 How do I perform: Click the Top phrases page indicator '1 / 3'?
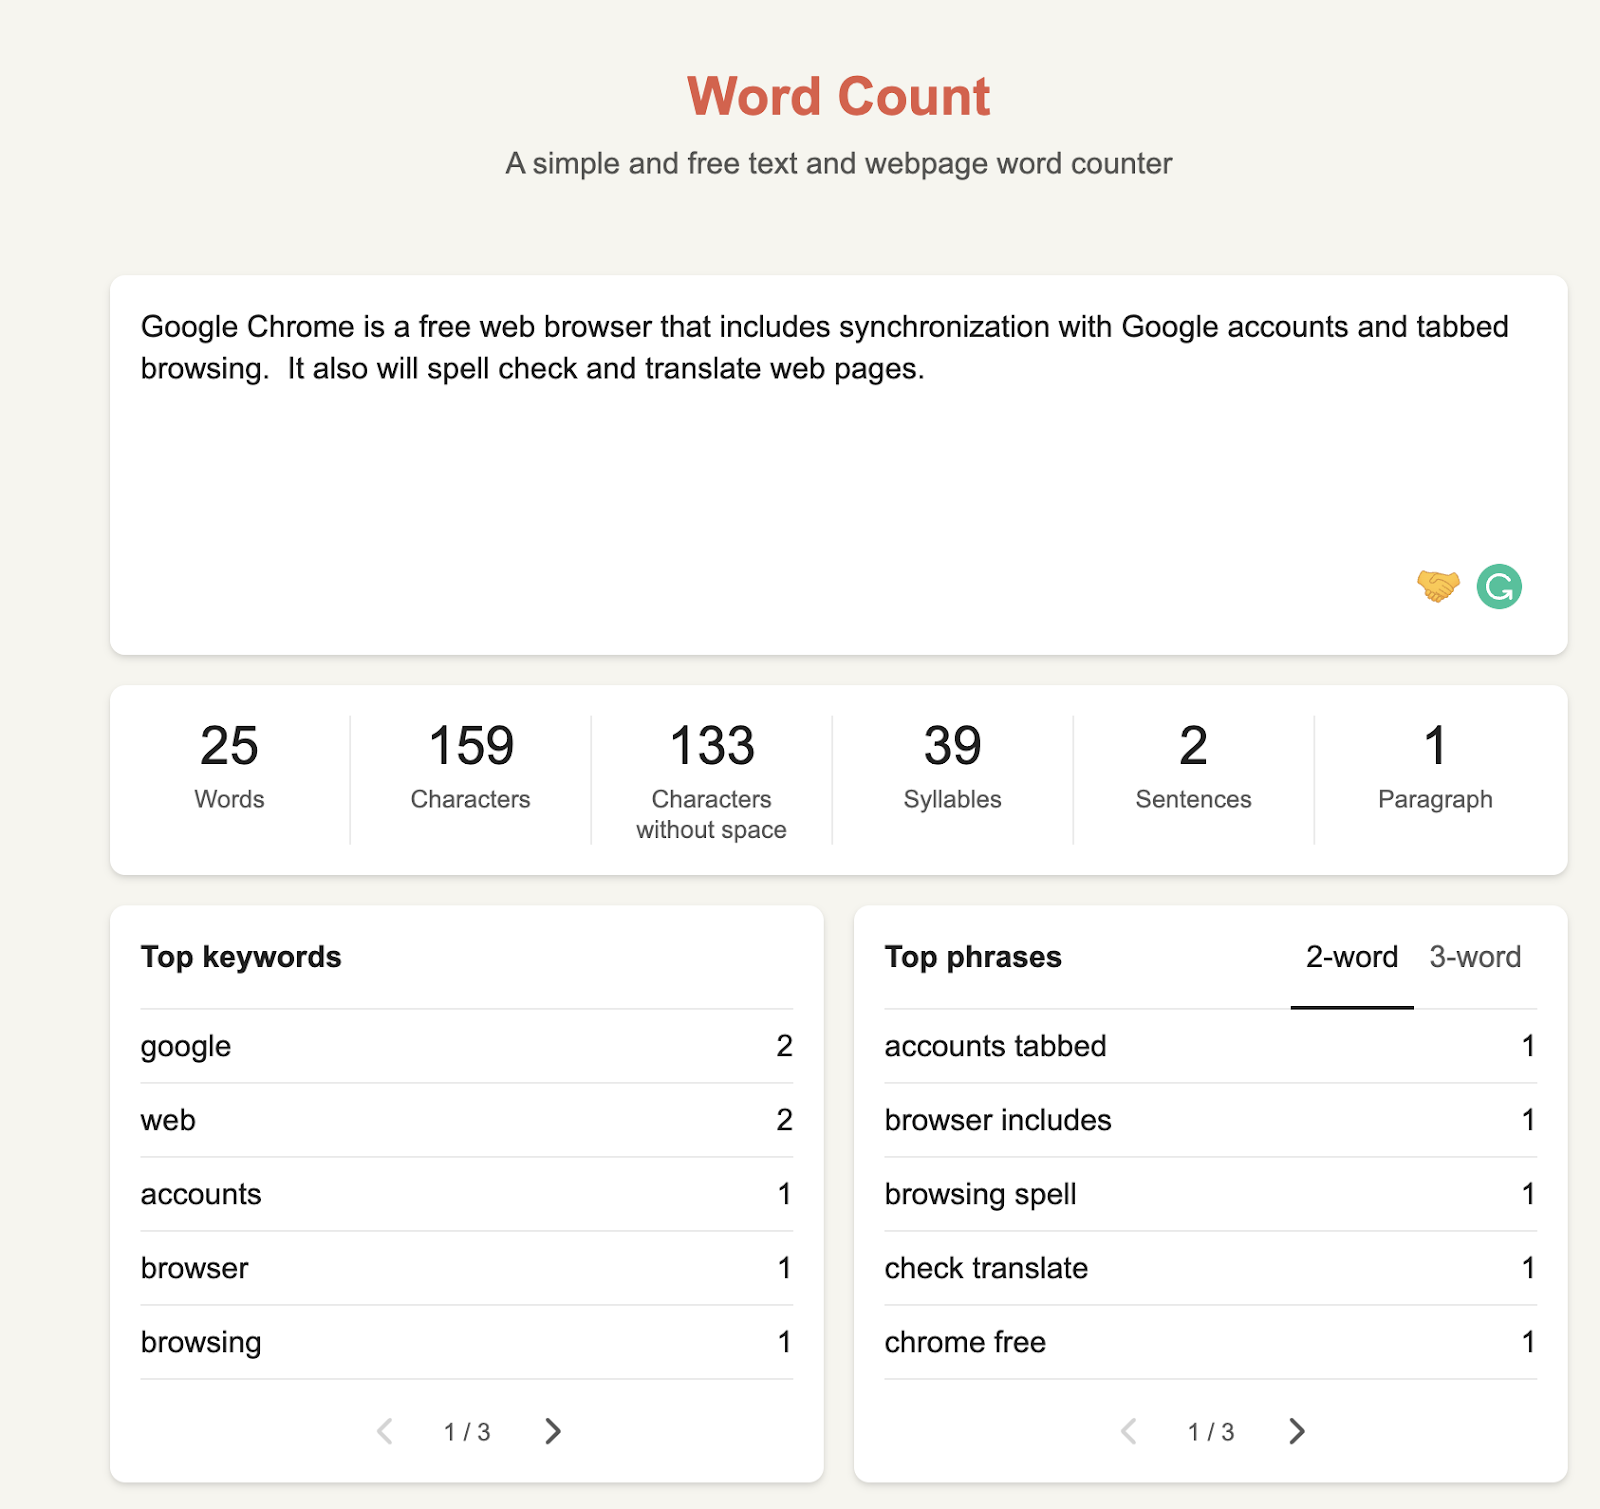(1211, 1432)
